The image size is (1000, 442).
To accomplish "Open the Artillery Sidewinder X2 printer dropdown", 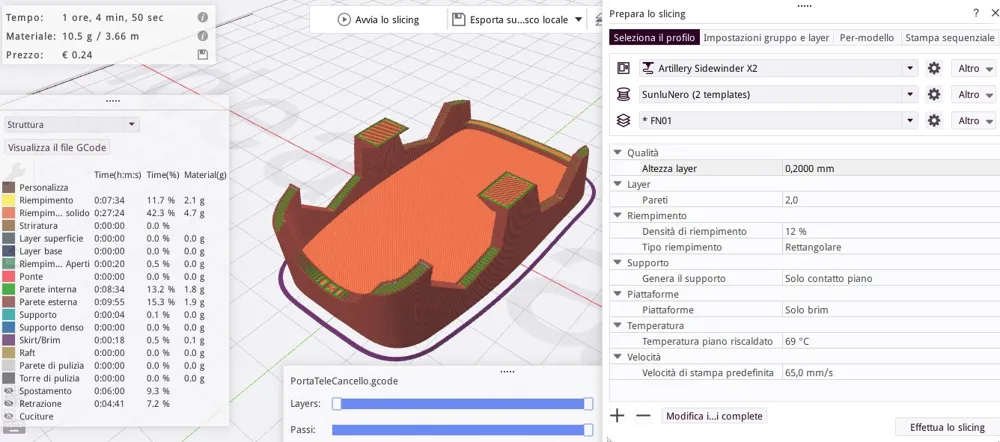I will (x=778, y=68).
